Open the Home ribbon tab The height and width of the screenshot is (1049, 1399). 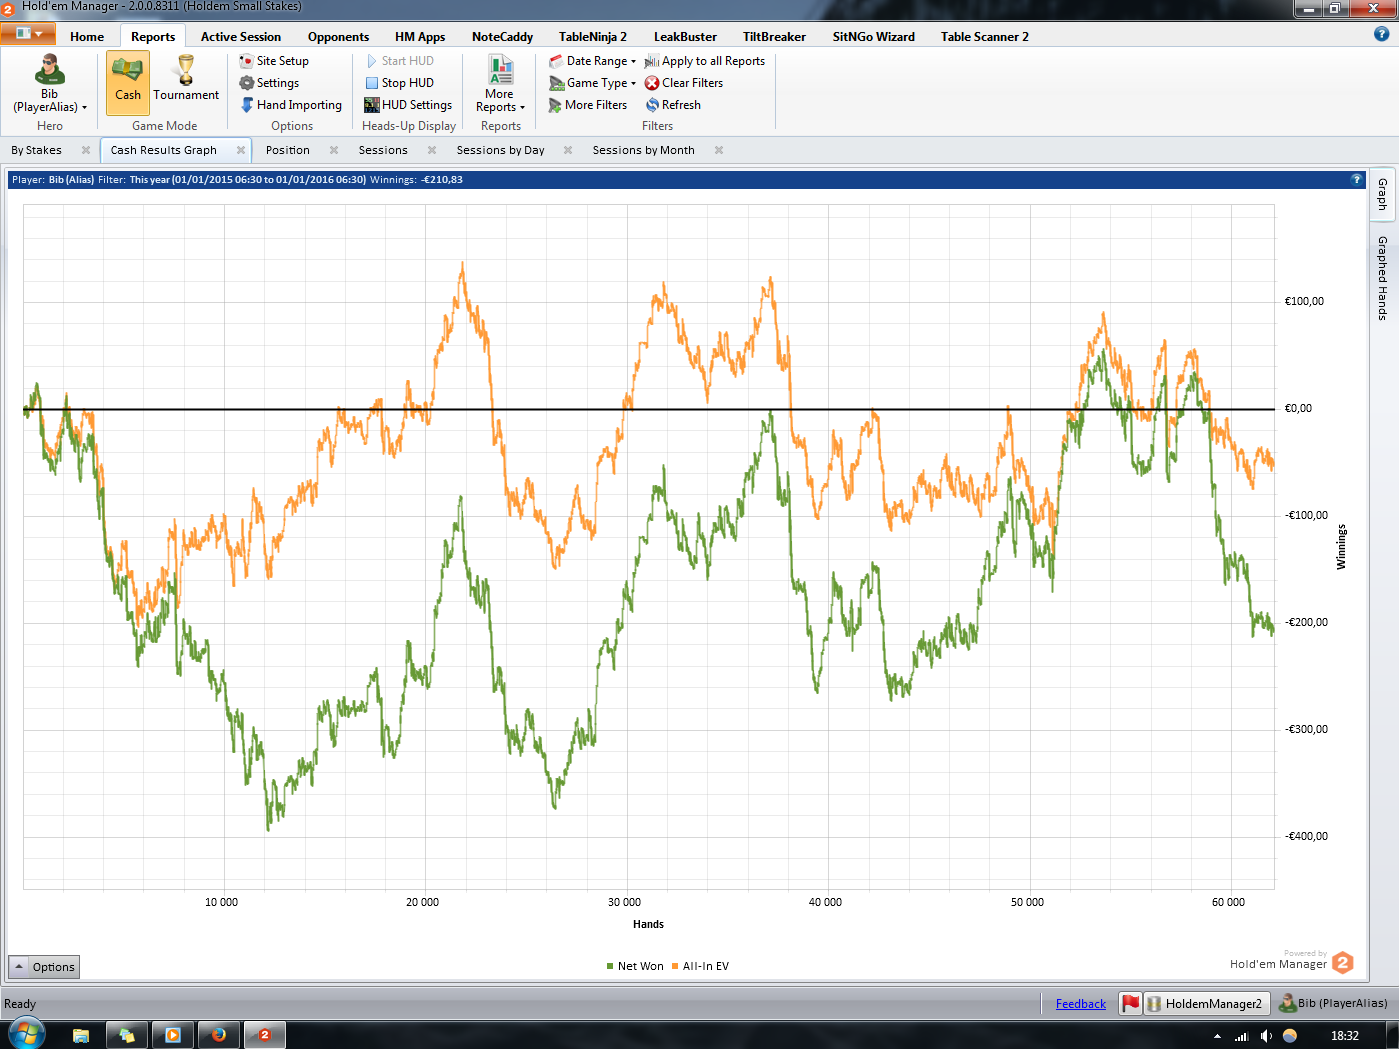(87, 37)
